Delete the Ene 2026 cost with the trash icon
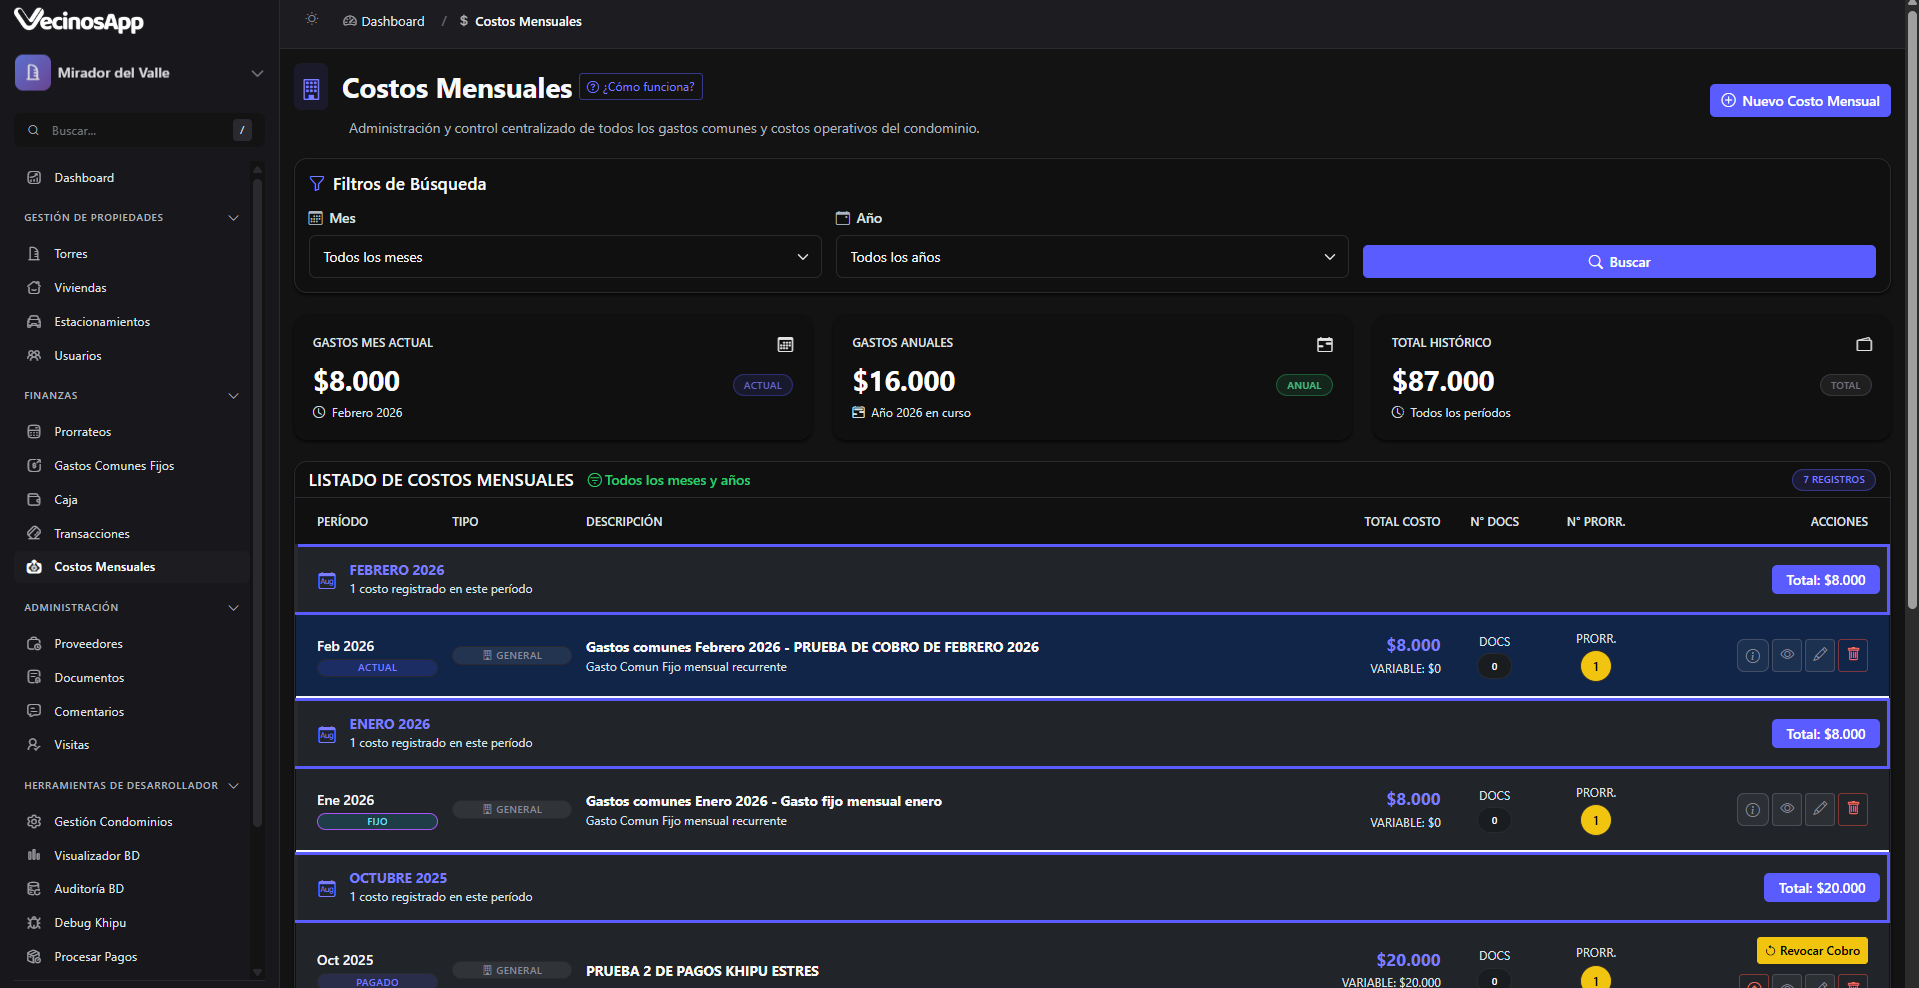The width and height of the screenshot is (1919, 988). [1853, 809]
